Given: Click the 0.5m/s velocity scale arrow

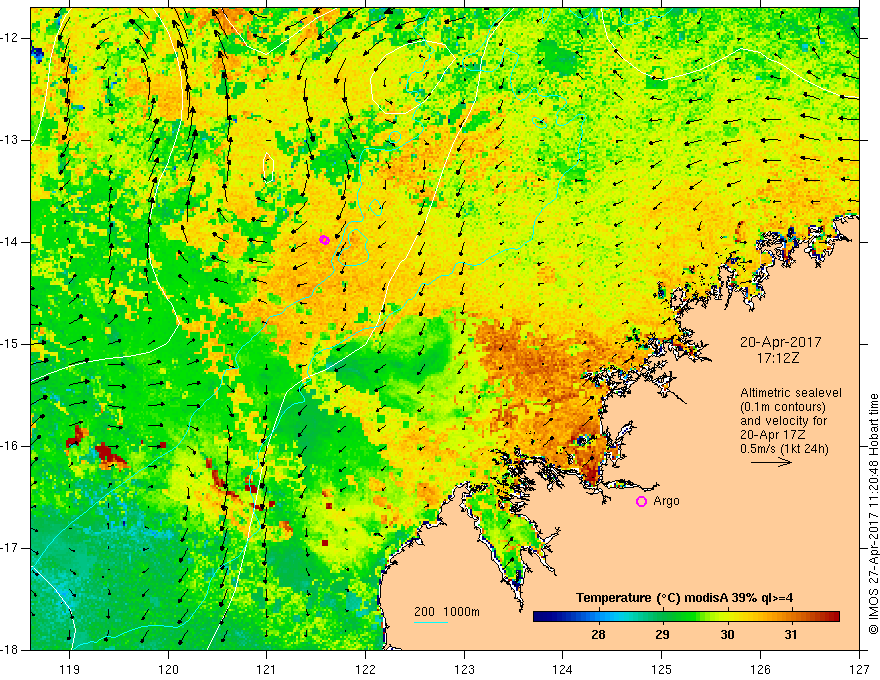Looking at the screenshot, I should [x=771, y=463].
